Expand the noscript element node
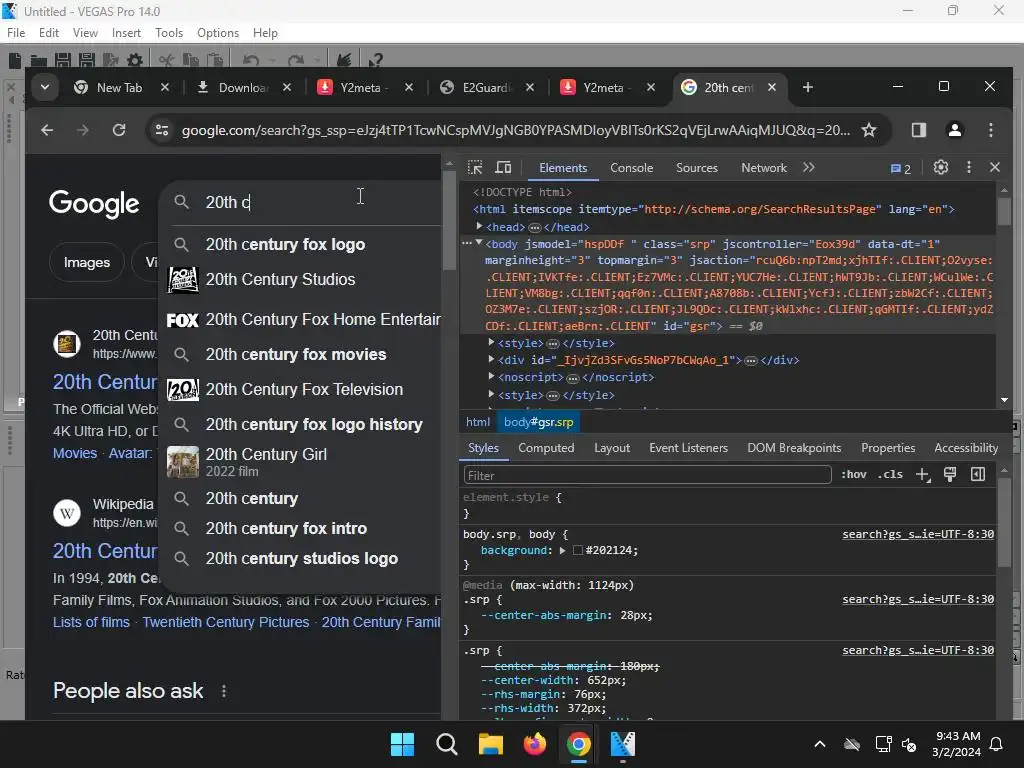This screenshot has height=768, width=1024. [491, 376]
